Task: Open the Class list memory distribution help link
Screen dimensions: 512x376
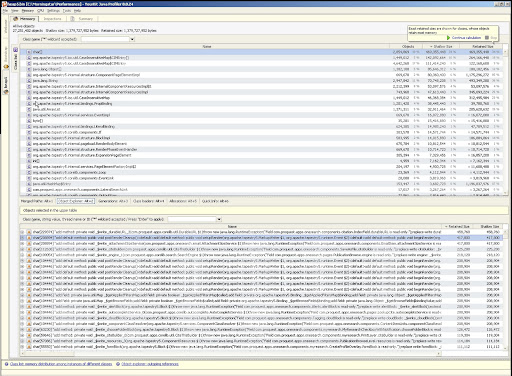Action: pos(61,364)
